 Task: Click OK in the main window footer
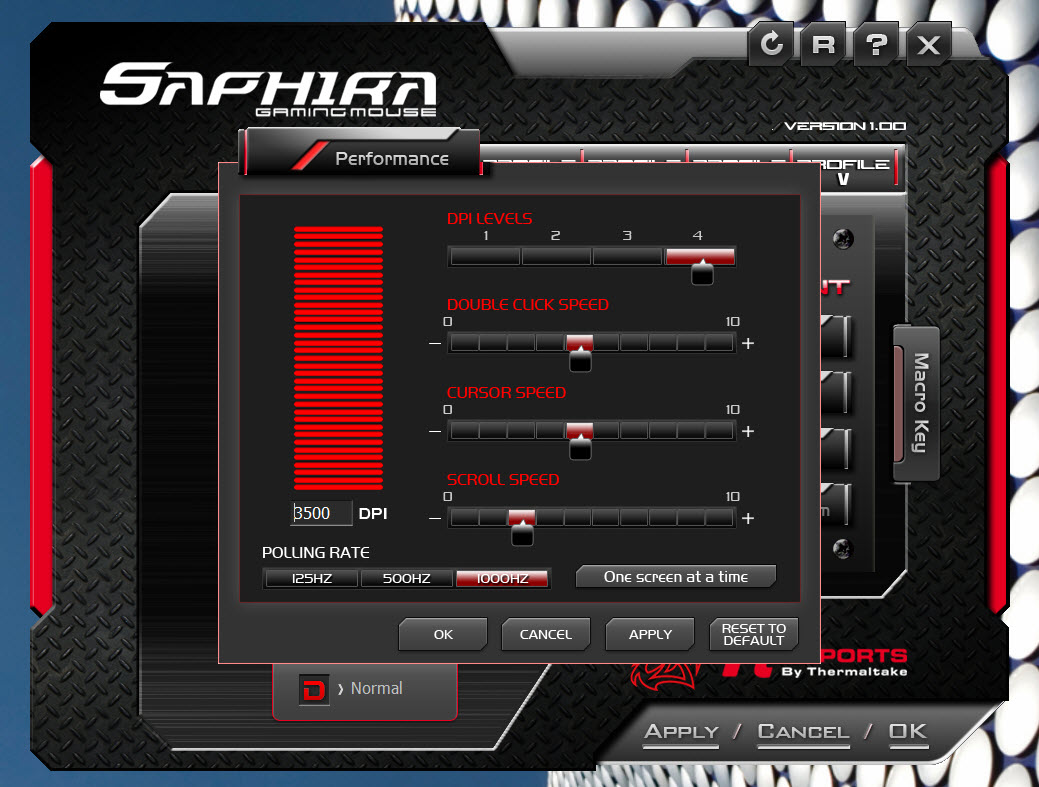(x=908, y=732)
